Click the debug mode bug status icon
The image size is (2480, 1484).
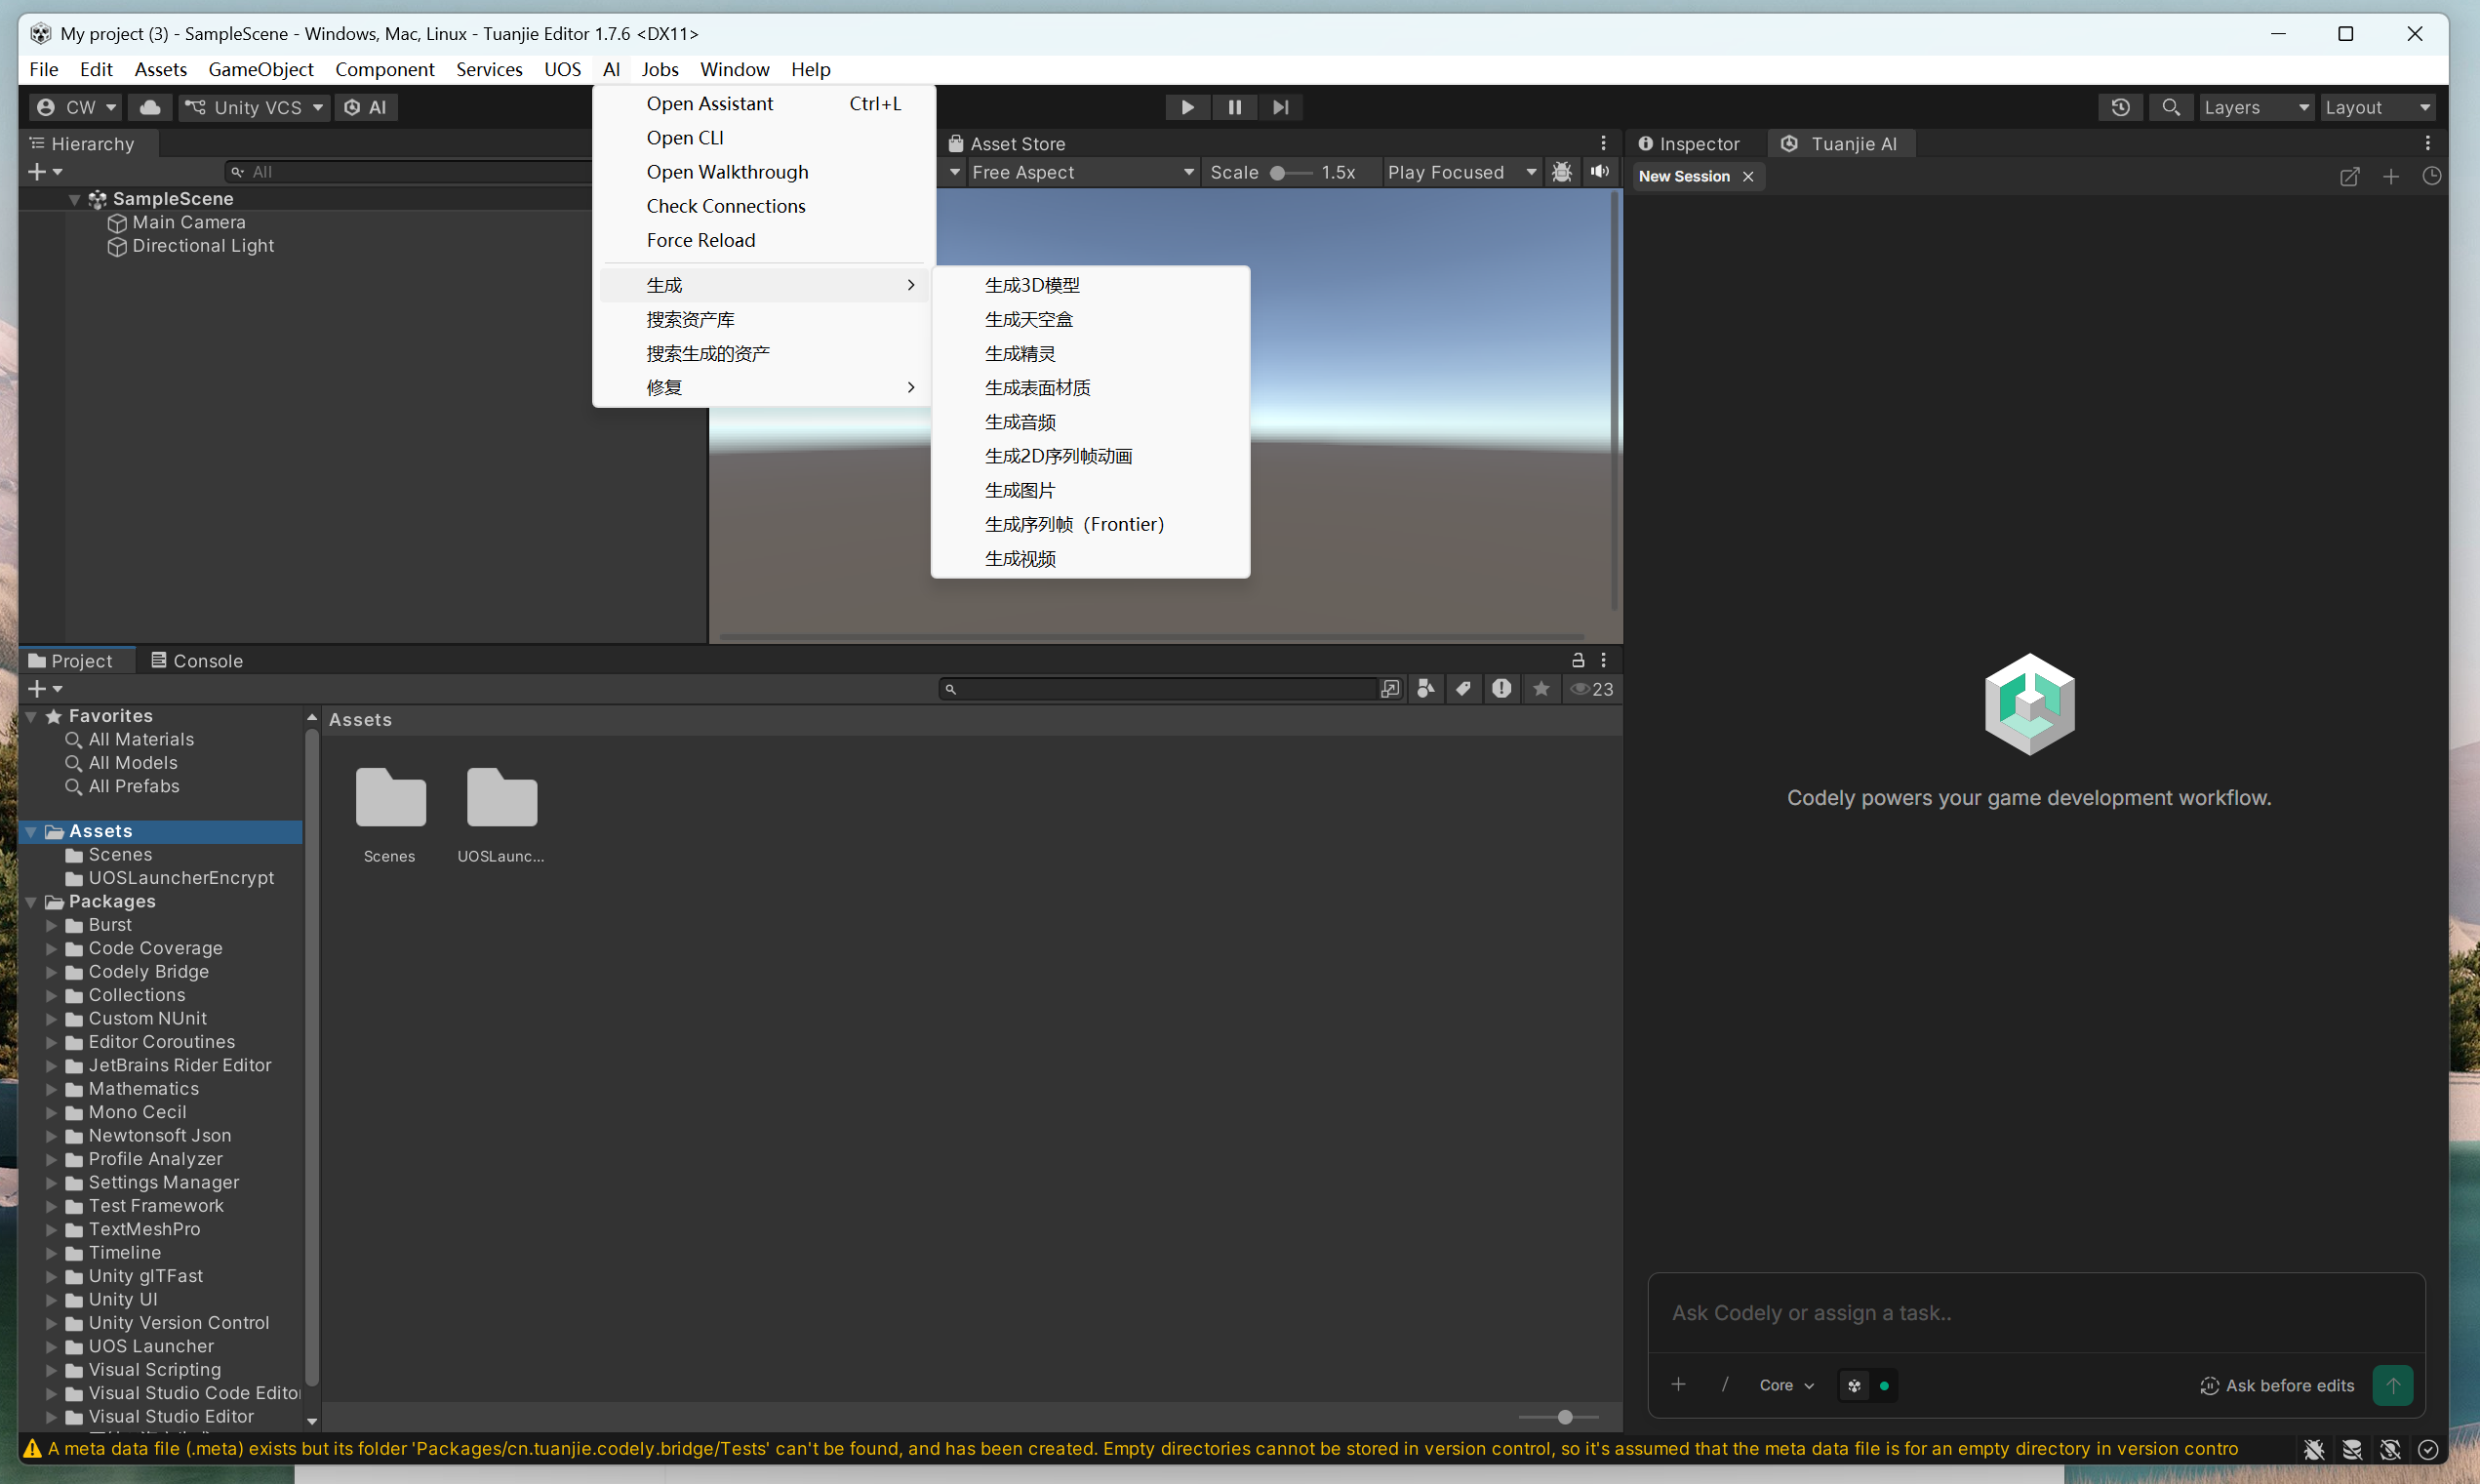[x=2313, y=1449]
